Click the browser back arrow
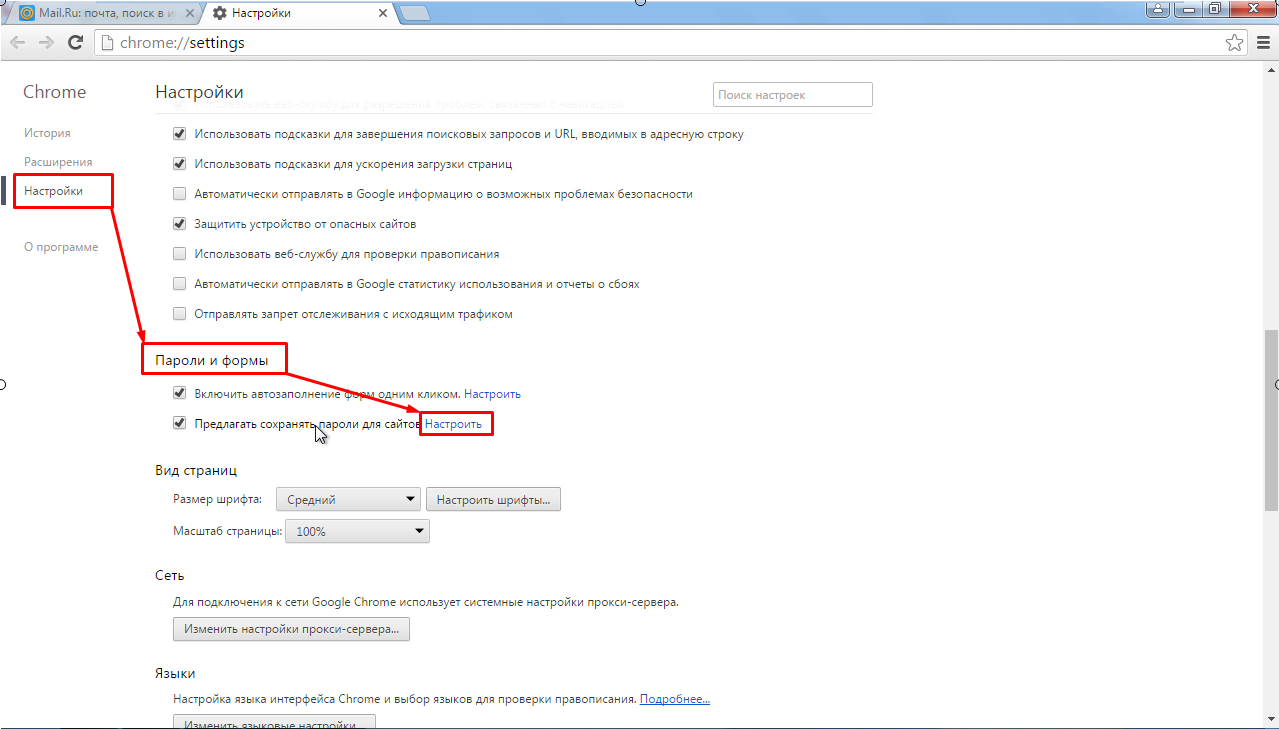1279x729 pixels. (x=18, y=43)
